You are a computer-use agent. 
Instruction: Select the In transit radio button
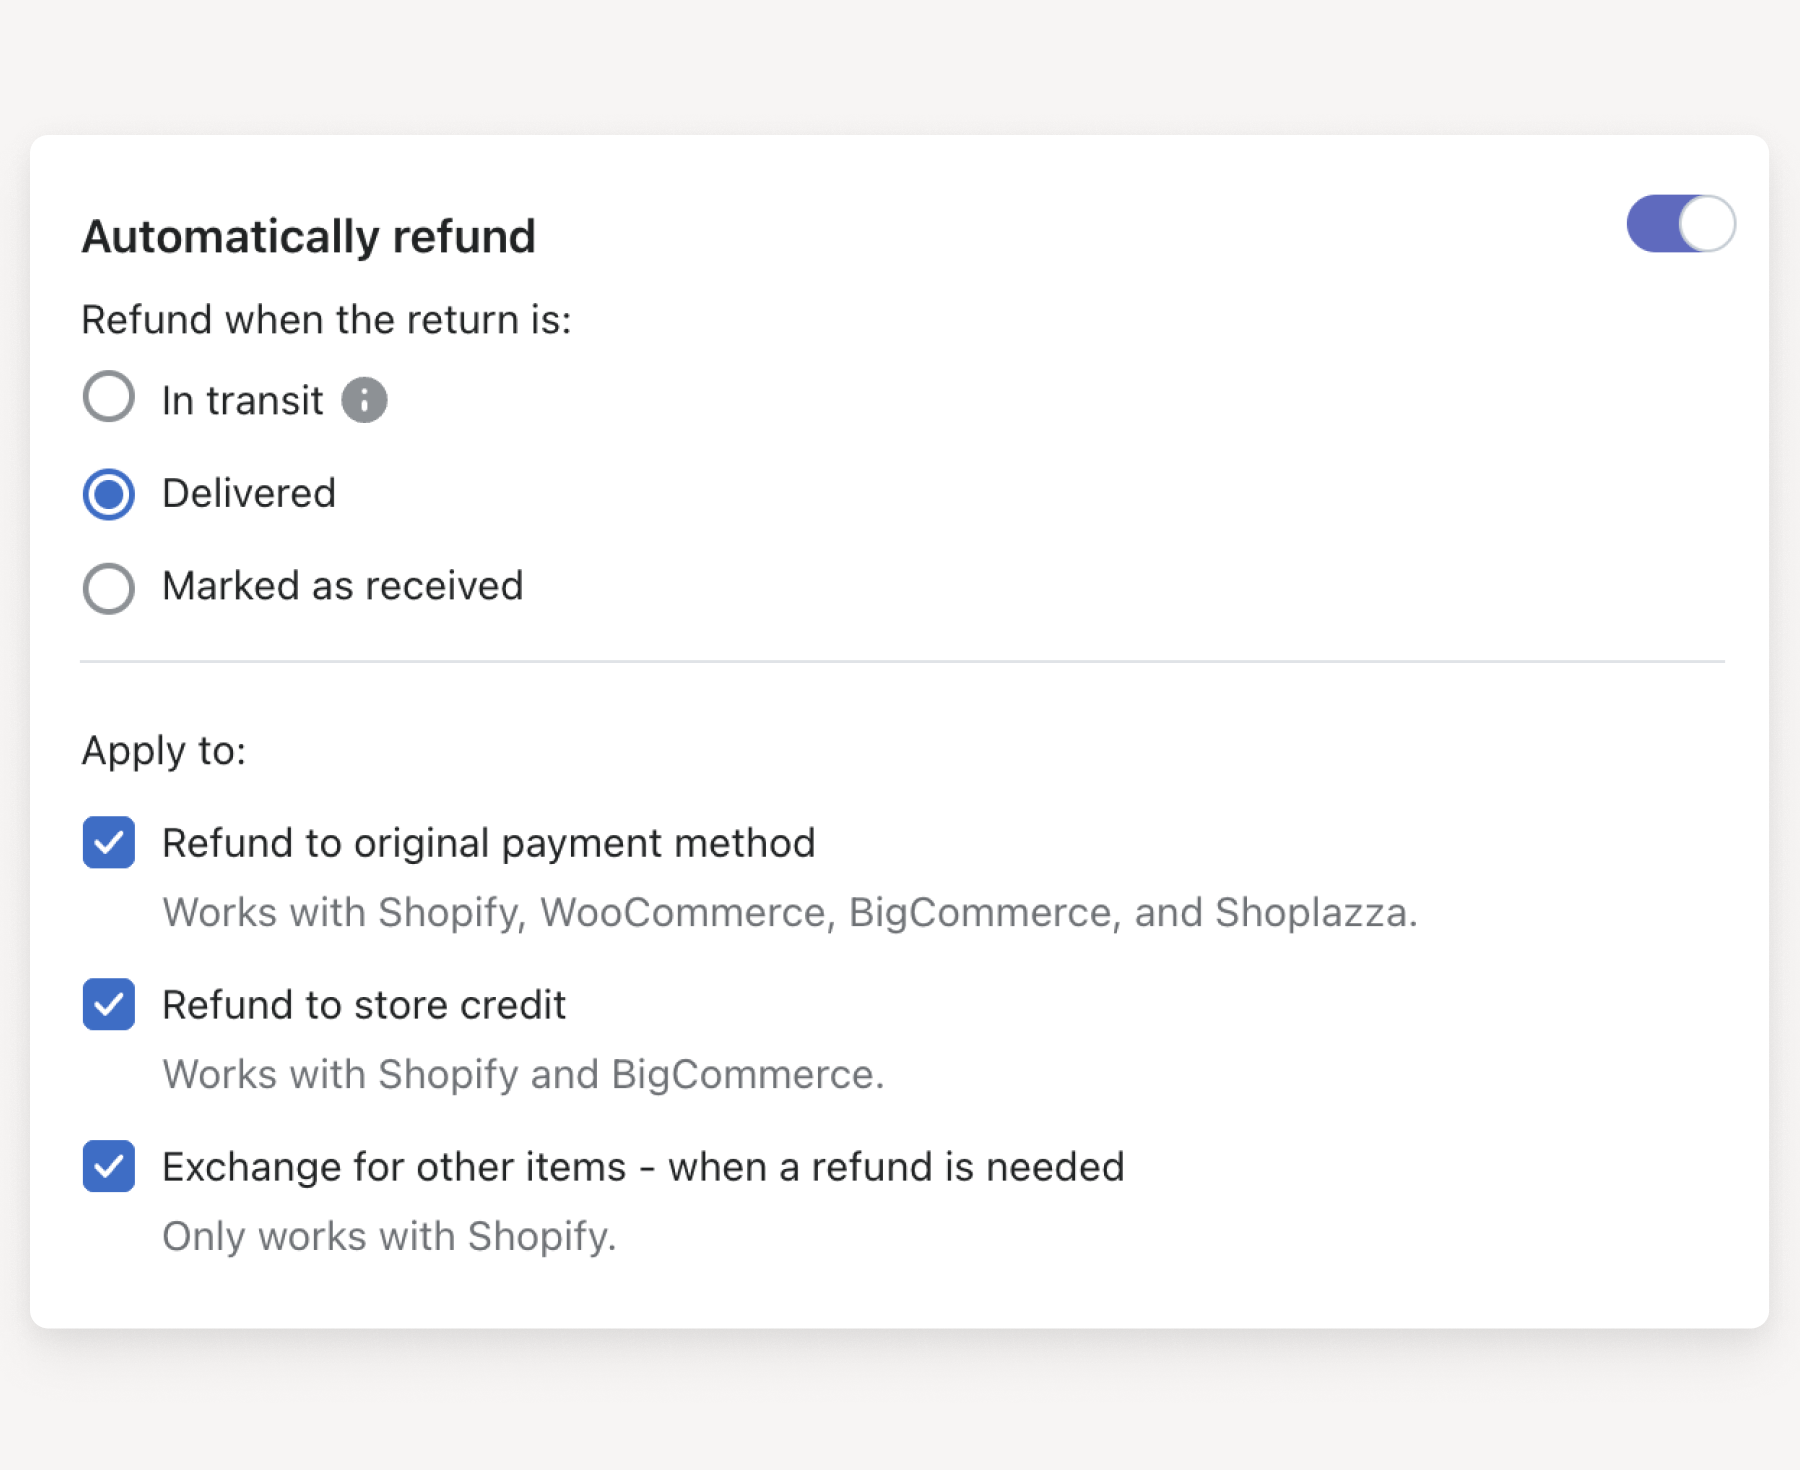108,397
